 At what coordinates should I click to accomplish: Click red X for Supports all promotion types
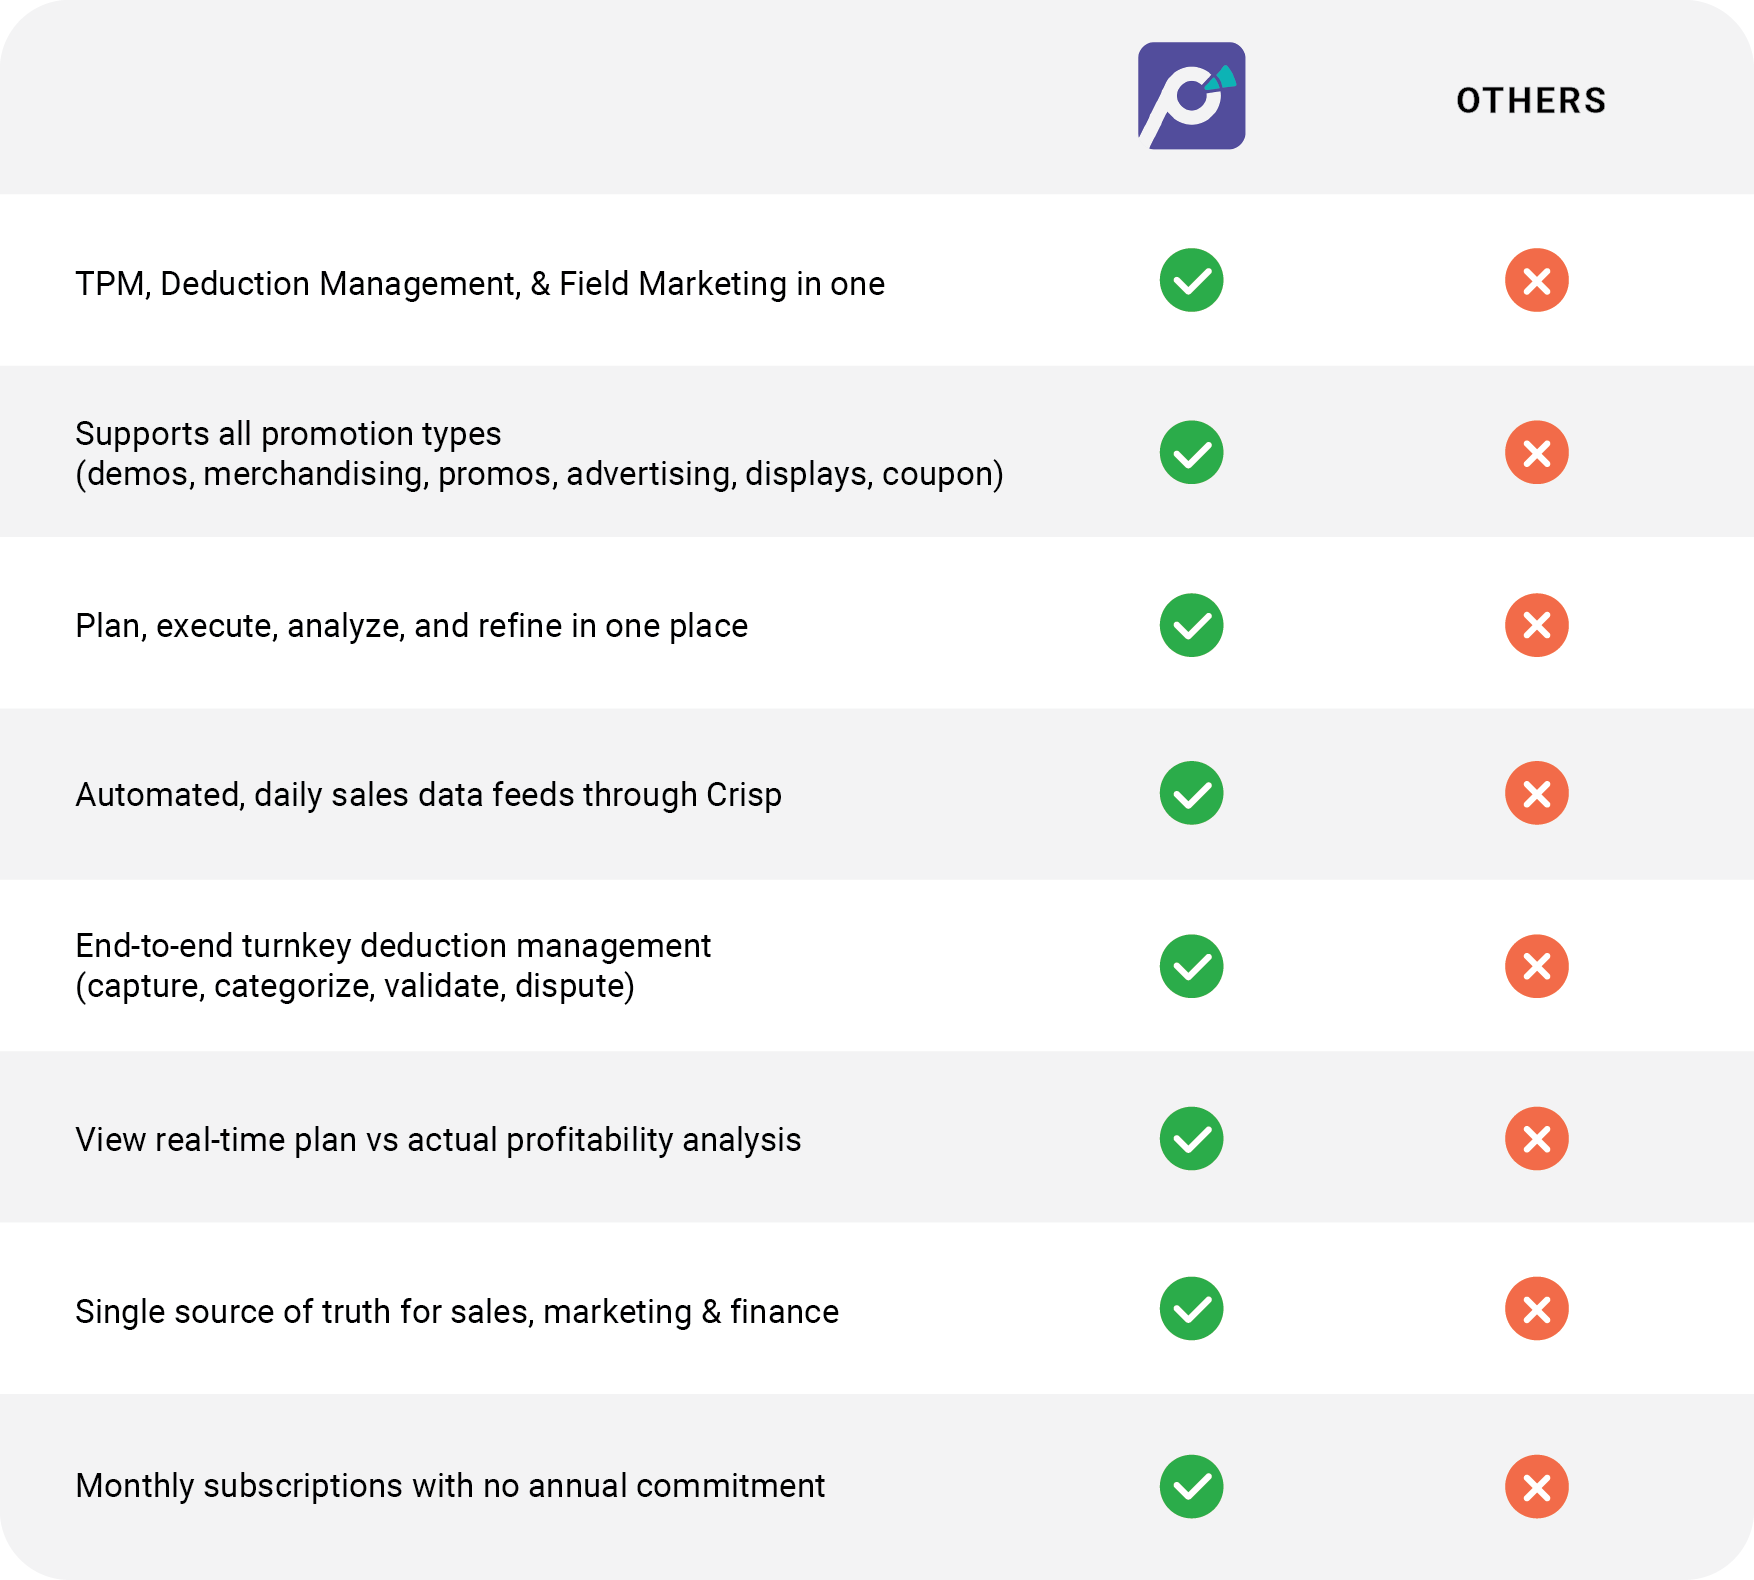coord(1536,453)
